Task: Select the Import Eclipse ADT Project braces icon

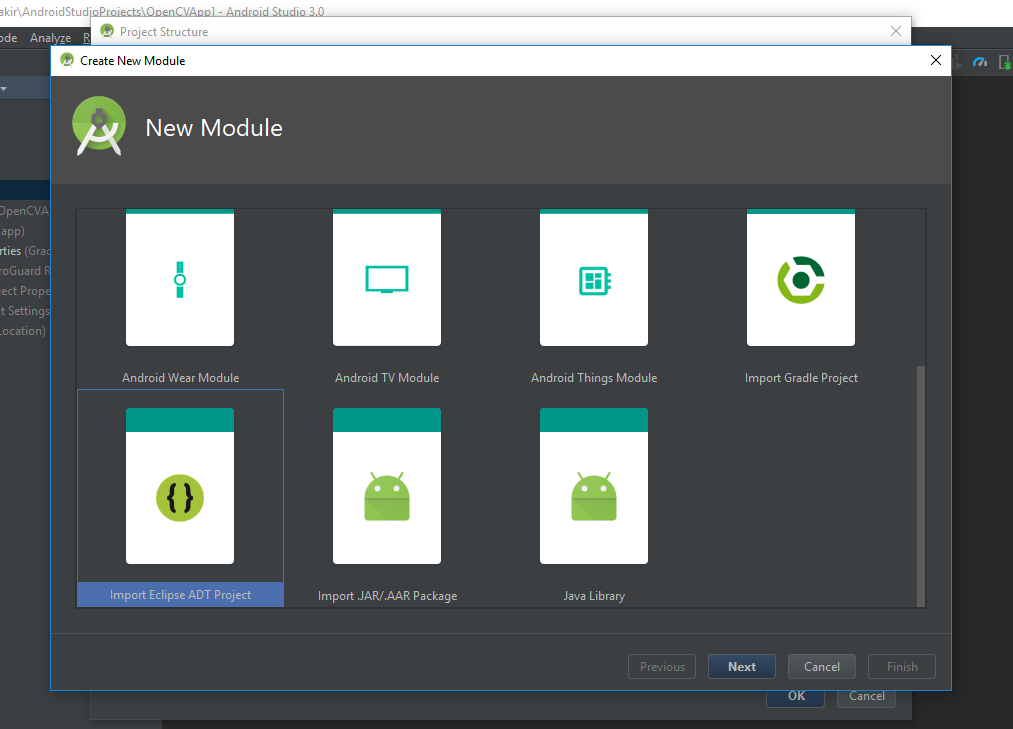Action: pos(180,498)
